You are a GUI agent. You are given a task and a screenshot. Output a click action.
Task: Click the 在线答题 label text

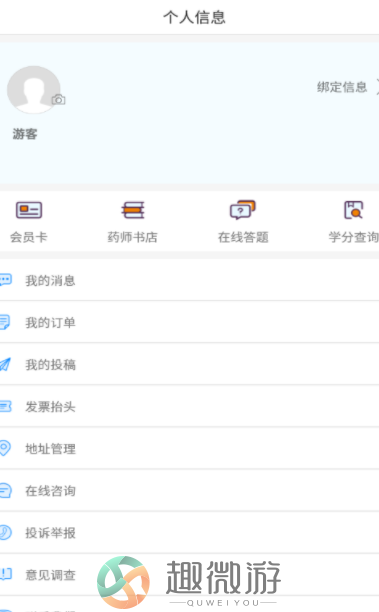click(243, 237)
